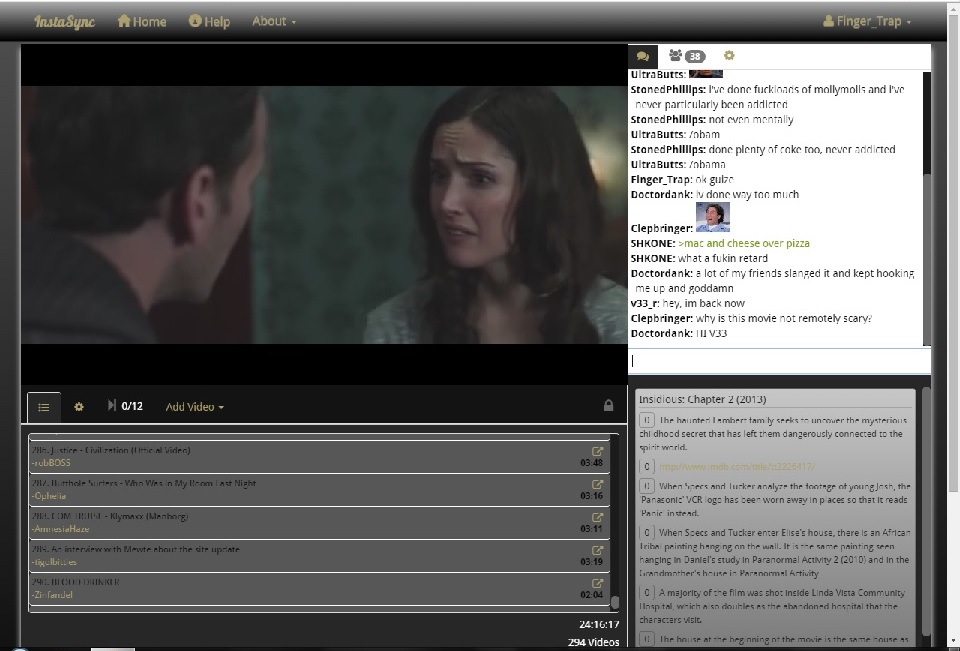Open chat settings gear icon
This screenshot has height=651, width=960.
click(x=729, y=57)
